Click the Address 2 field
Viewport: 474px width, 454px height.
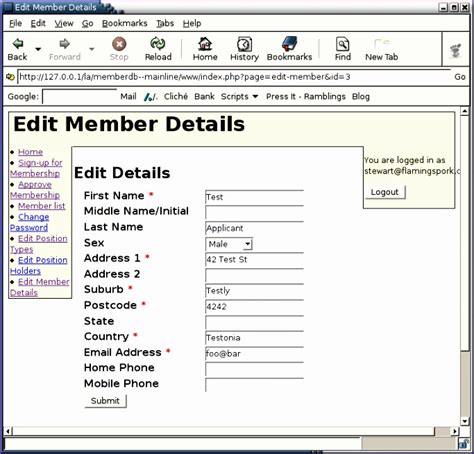255,275
